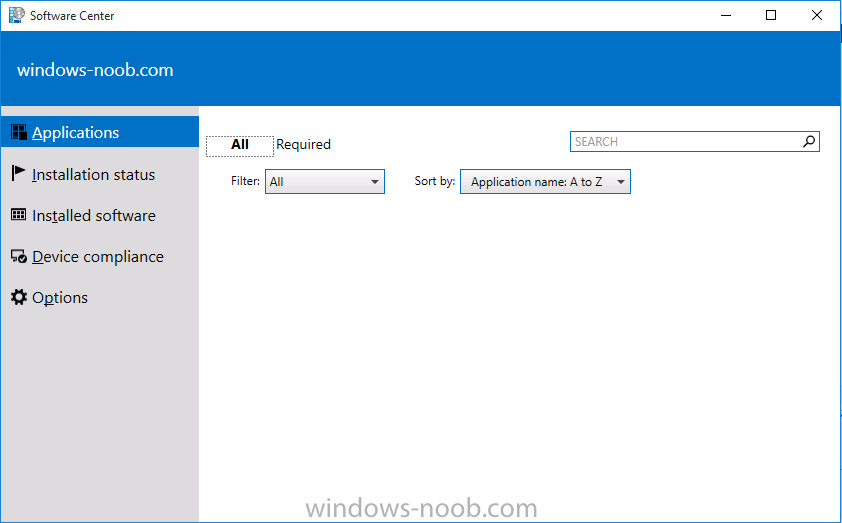Switch to the Required tab
842x523 pixels.
(x=303, y=144)
